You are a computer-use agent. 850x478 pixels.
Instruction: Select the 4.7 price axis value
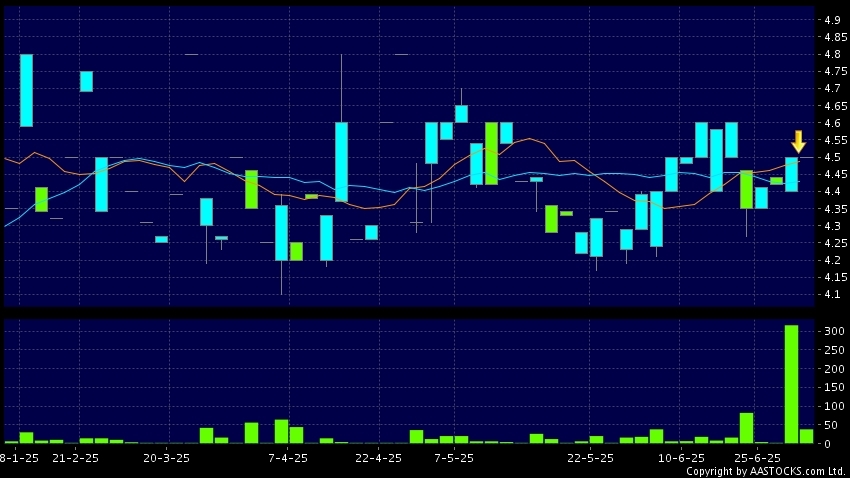pos(832,88)
